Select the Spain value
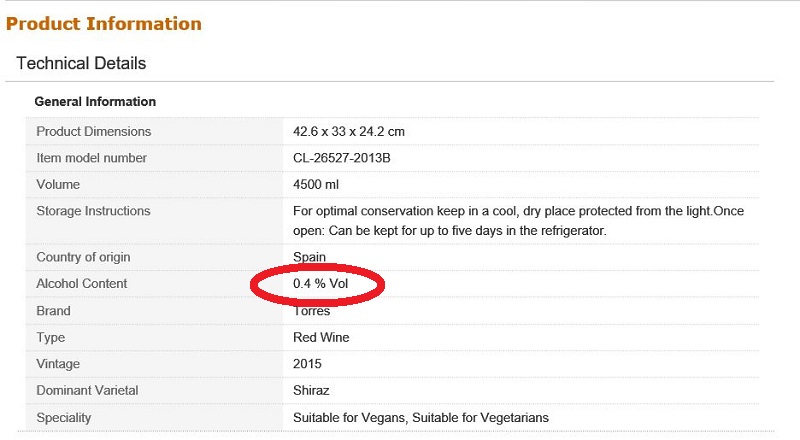Screen dimensions: 800x440 309,257
